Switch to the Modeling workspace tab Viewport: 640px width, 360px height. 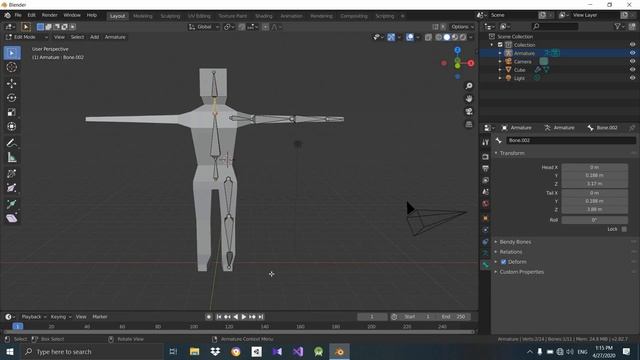[142, 16]
